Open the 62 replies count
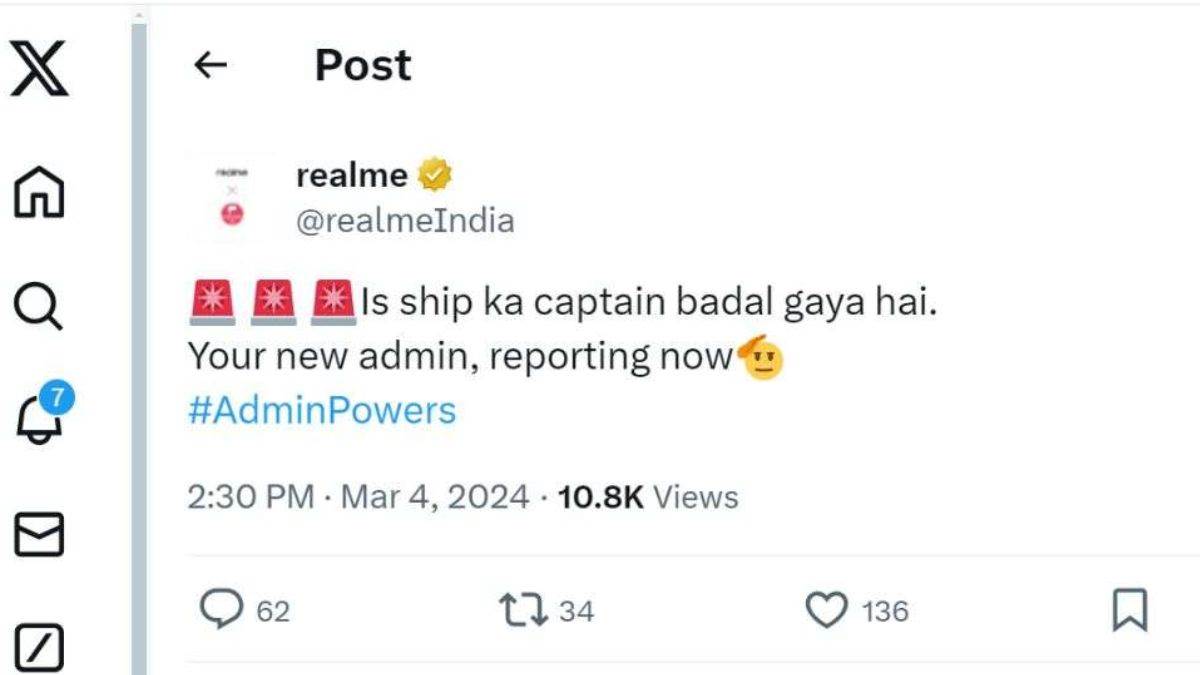1200x675 pixels. tap(271, 608)
